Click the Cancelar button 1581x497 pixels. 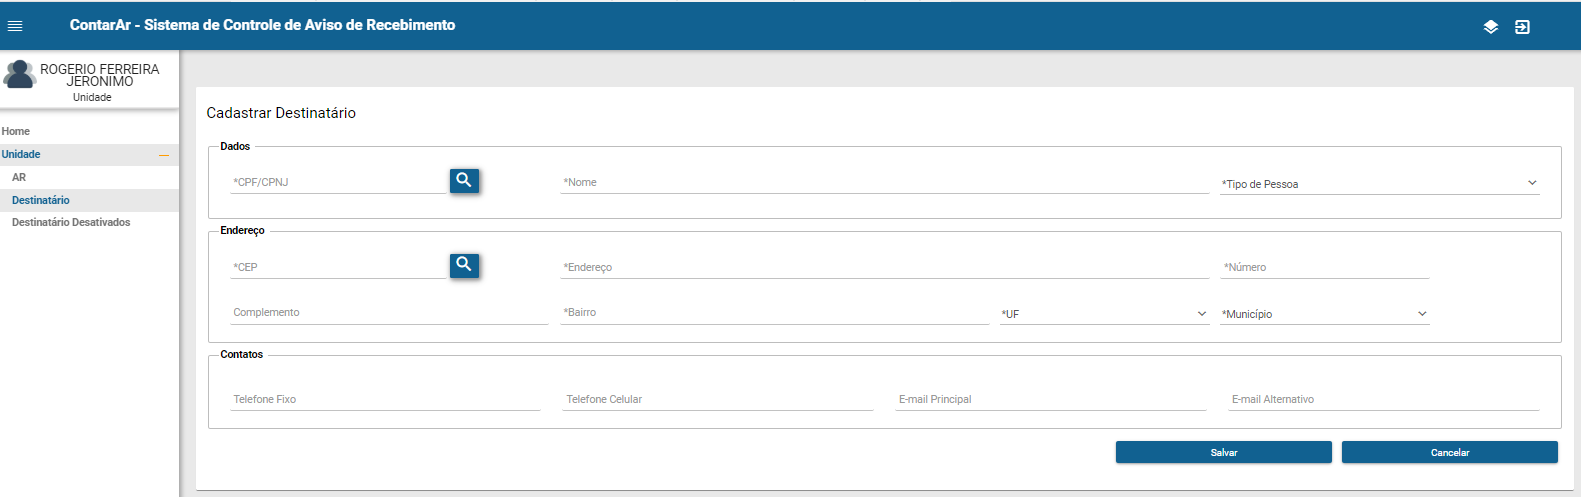coord(1449,453)
